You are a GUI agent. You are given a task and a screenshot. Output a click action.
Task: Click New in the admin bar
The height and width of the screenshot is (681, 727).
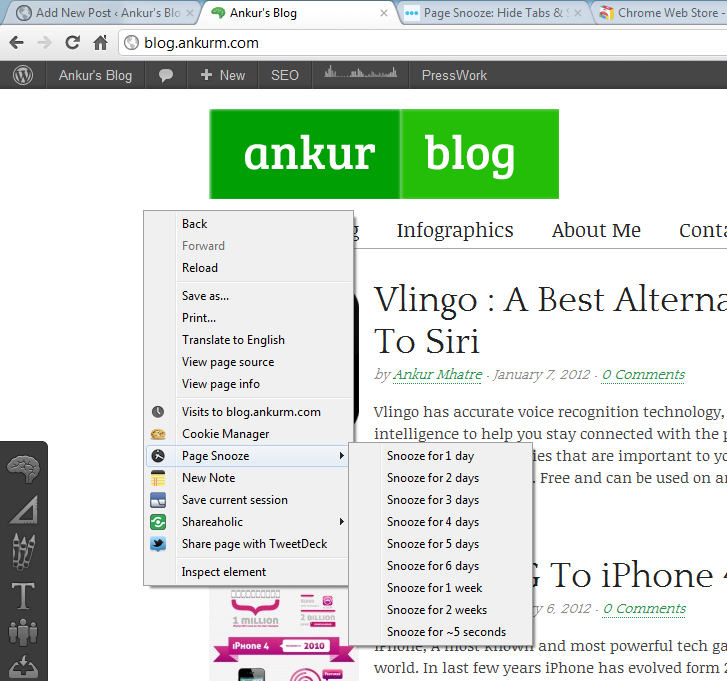[x=223, y=75]
